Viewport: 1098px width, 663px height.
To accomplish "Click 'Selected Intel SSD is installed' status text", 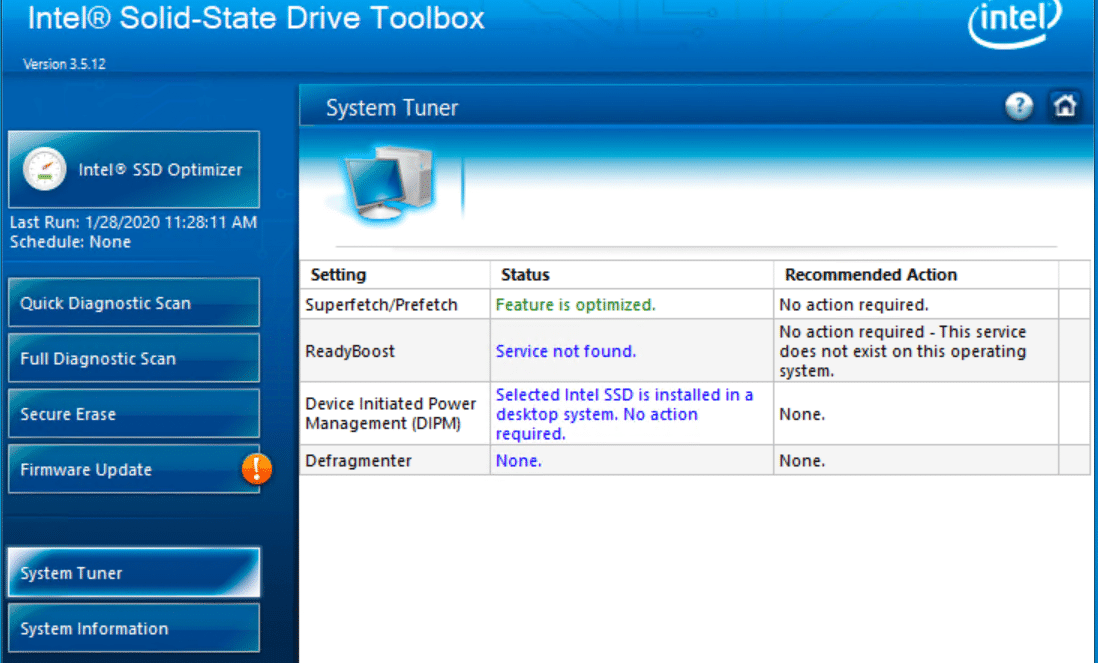I will (x=625, y=414).
